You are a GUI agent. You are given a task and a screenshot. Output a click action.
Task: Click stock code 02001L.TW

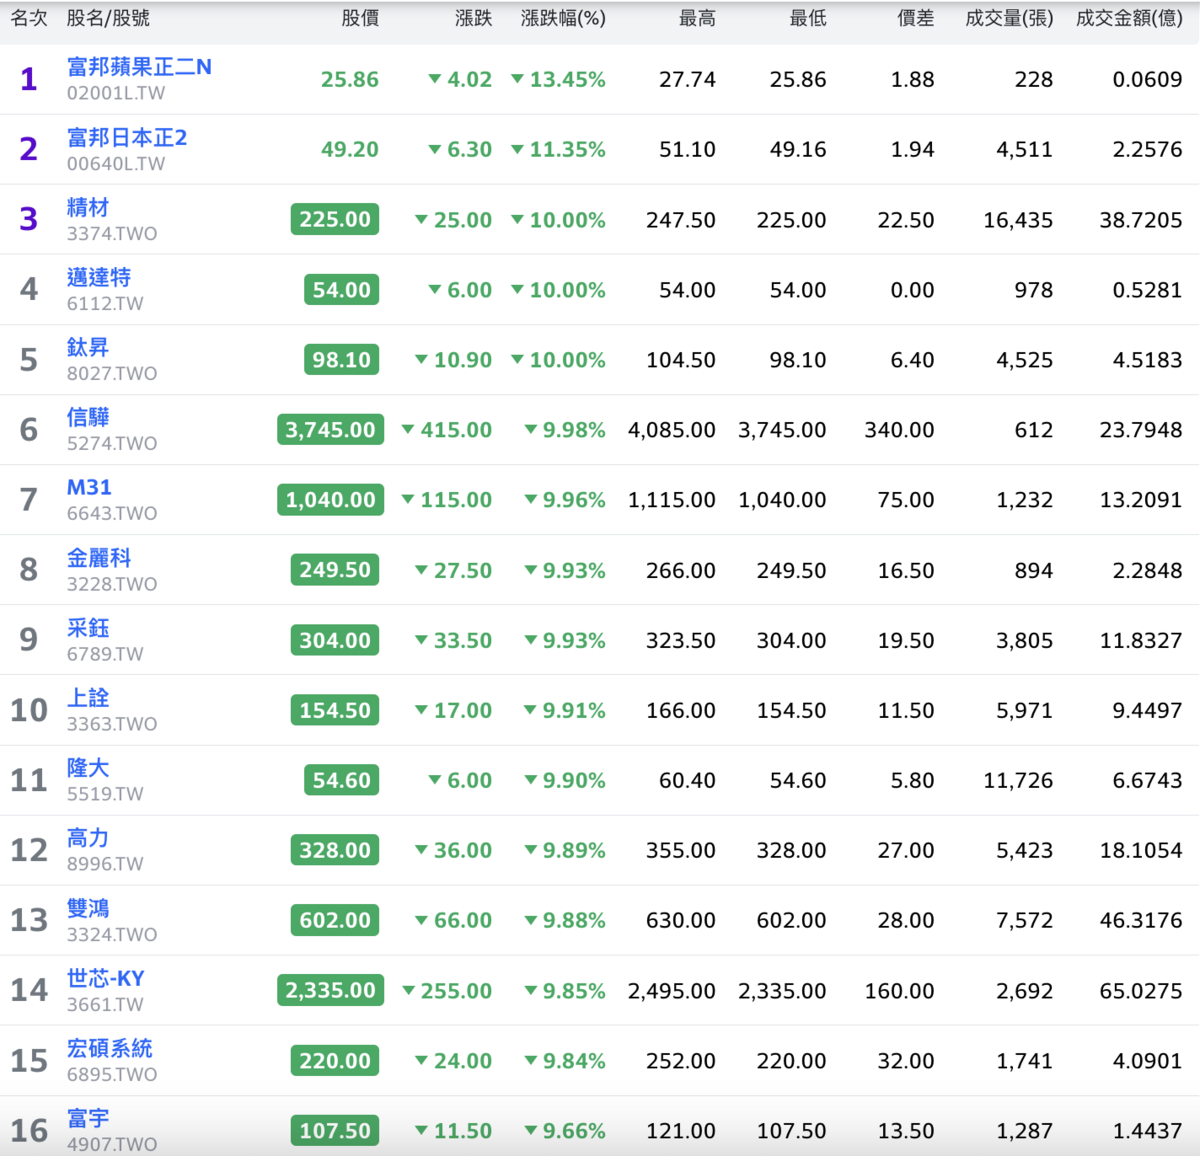point(116,93)
